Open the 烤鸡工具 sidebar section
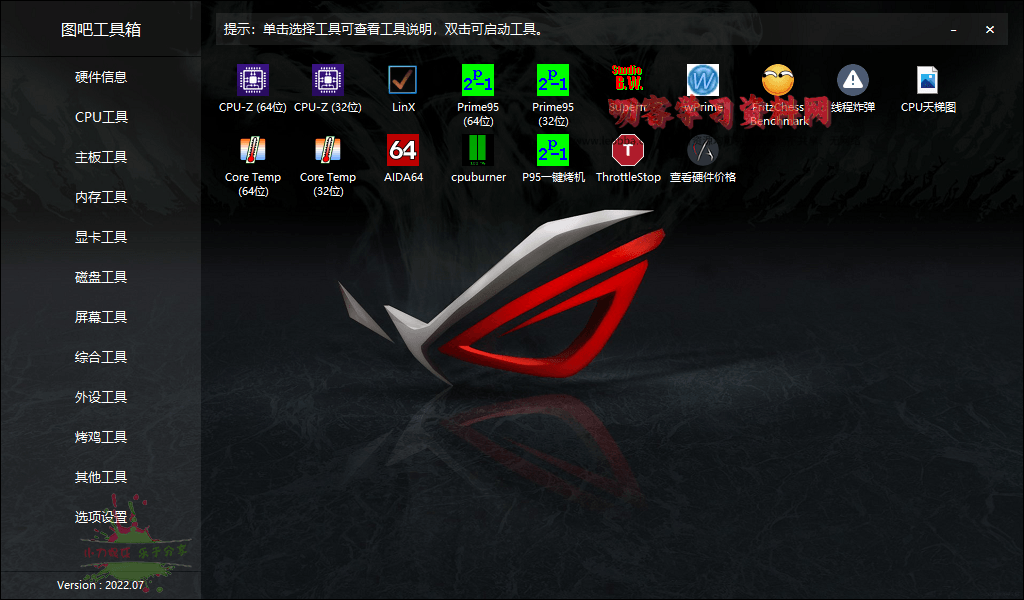1024x600 pixels. click(x=101, y=437)
